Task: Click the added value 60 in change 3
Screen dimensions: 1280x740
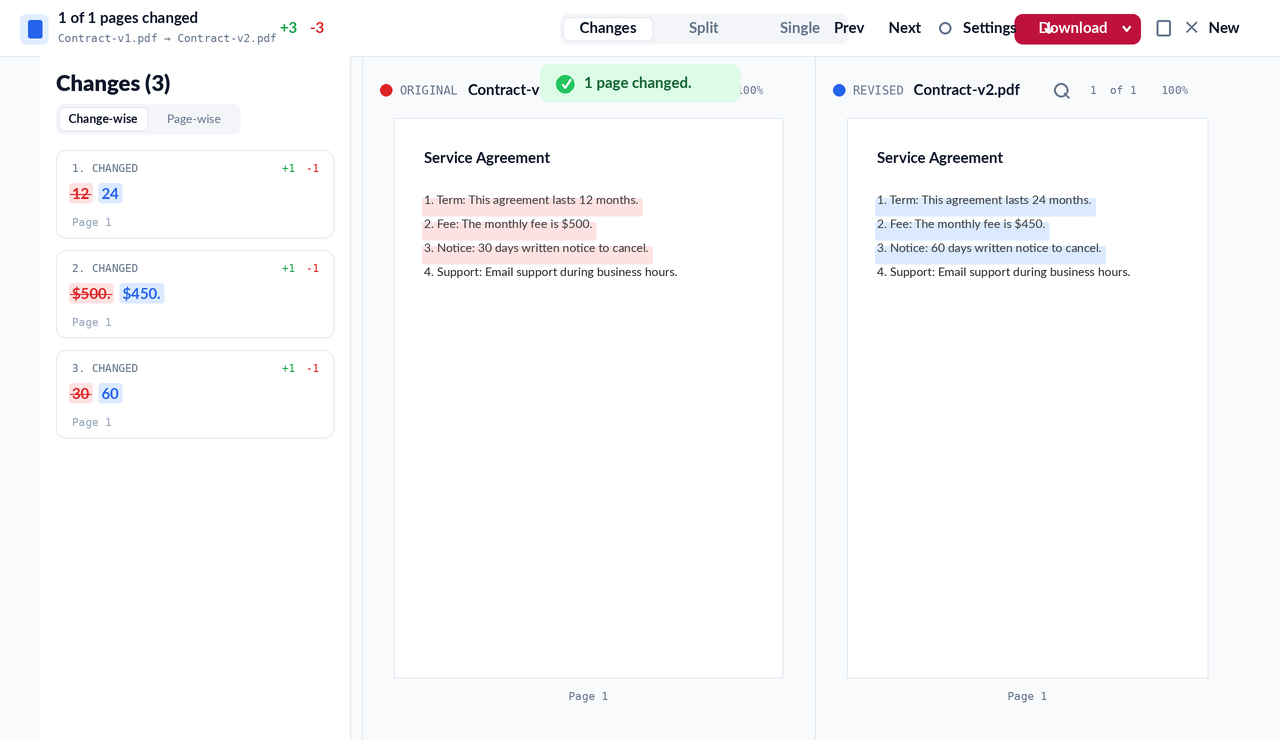Action: pos(110,394)
